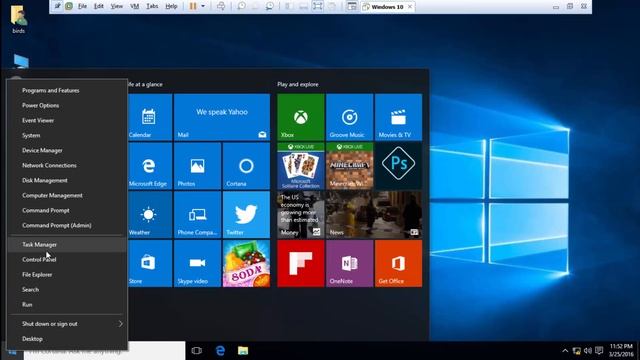The width and height of the screenshot is (640, 360).
Task: Show hidden system tray icons
Action: coord(565,351)
